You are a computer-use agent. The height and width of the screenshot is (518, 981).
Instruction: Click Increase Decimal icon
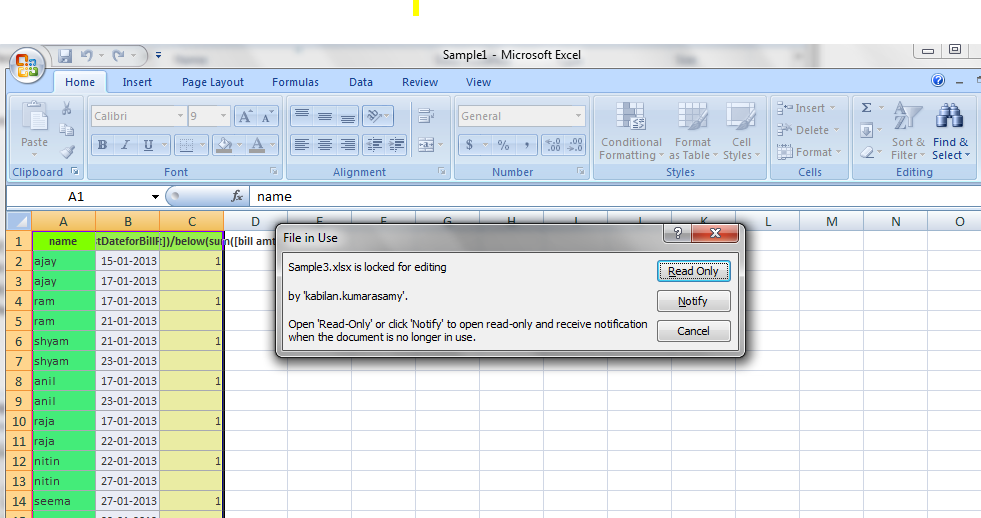(553, 145)
